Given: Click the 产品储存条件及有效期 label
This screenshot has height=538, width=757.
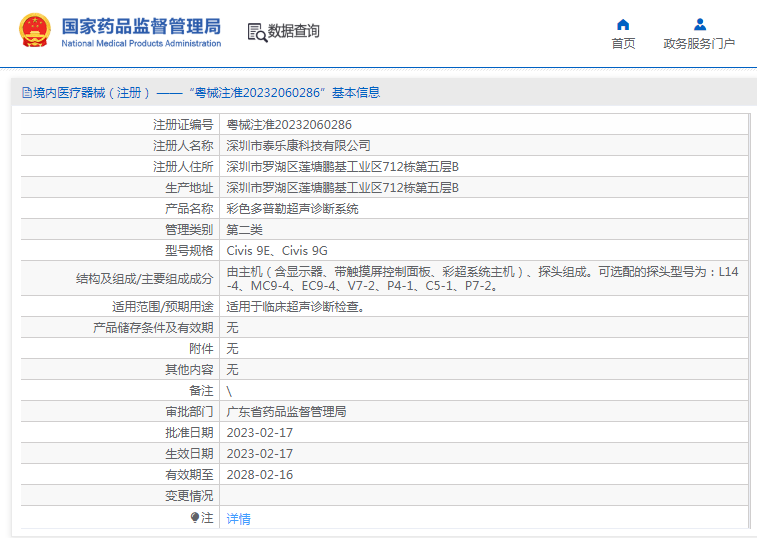Looking at the screenshot, I should 153,327.
